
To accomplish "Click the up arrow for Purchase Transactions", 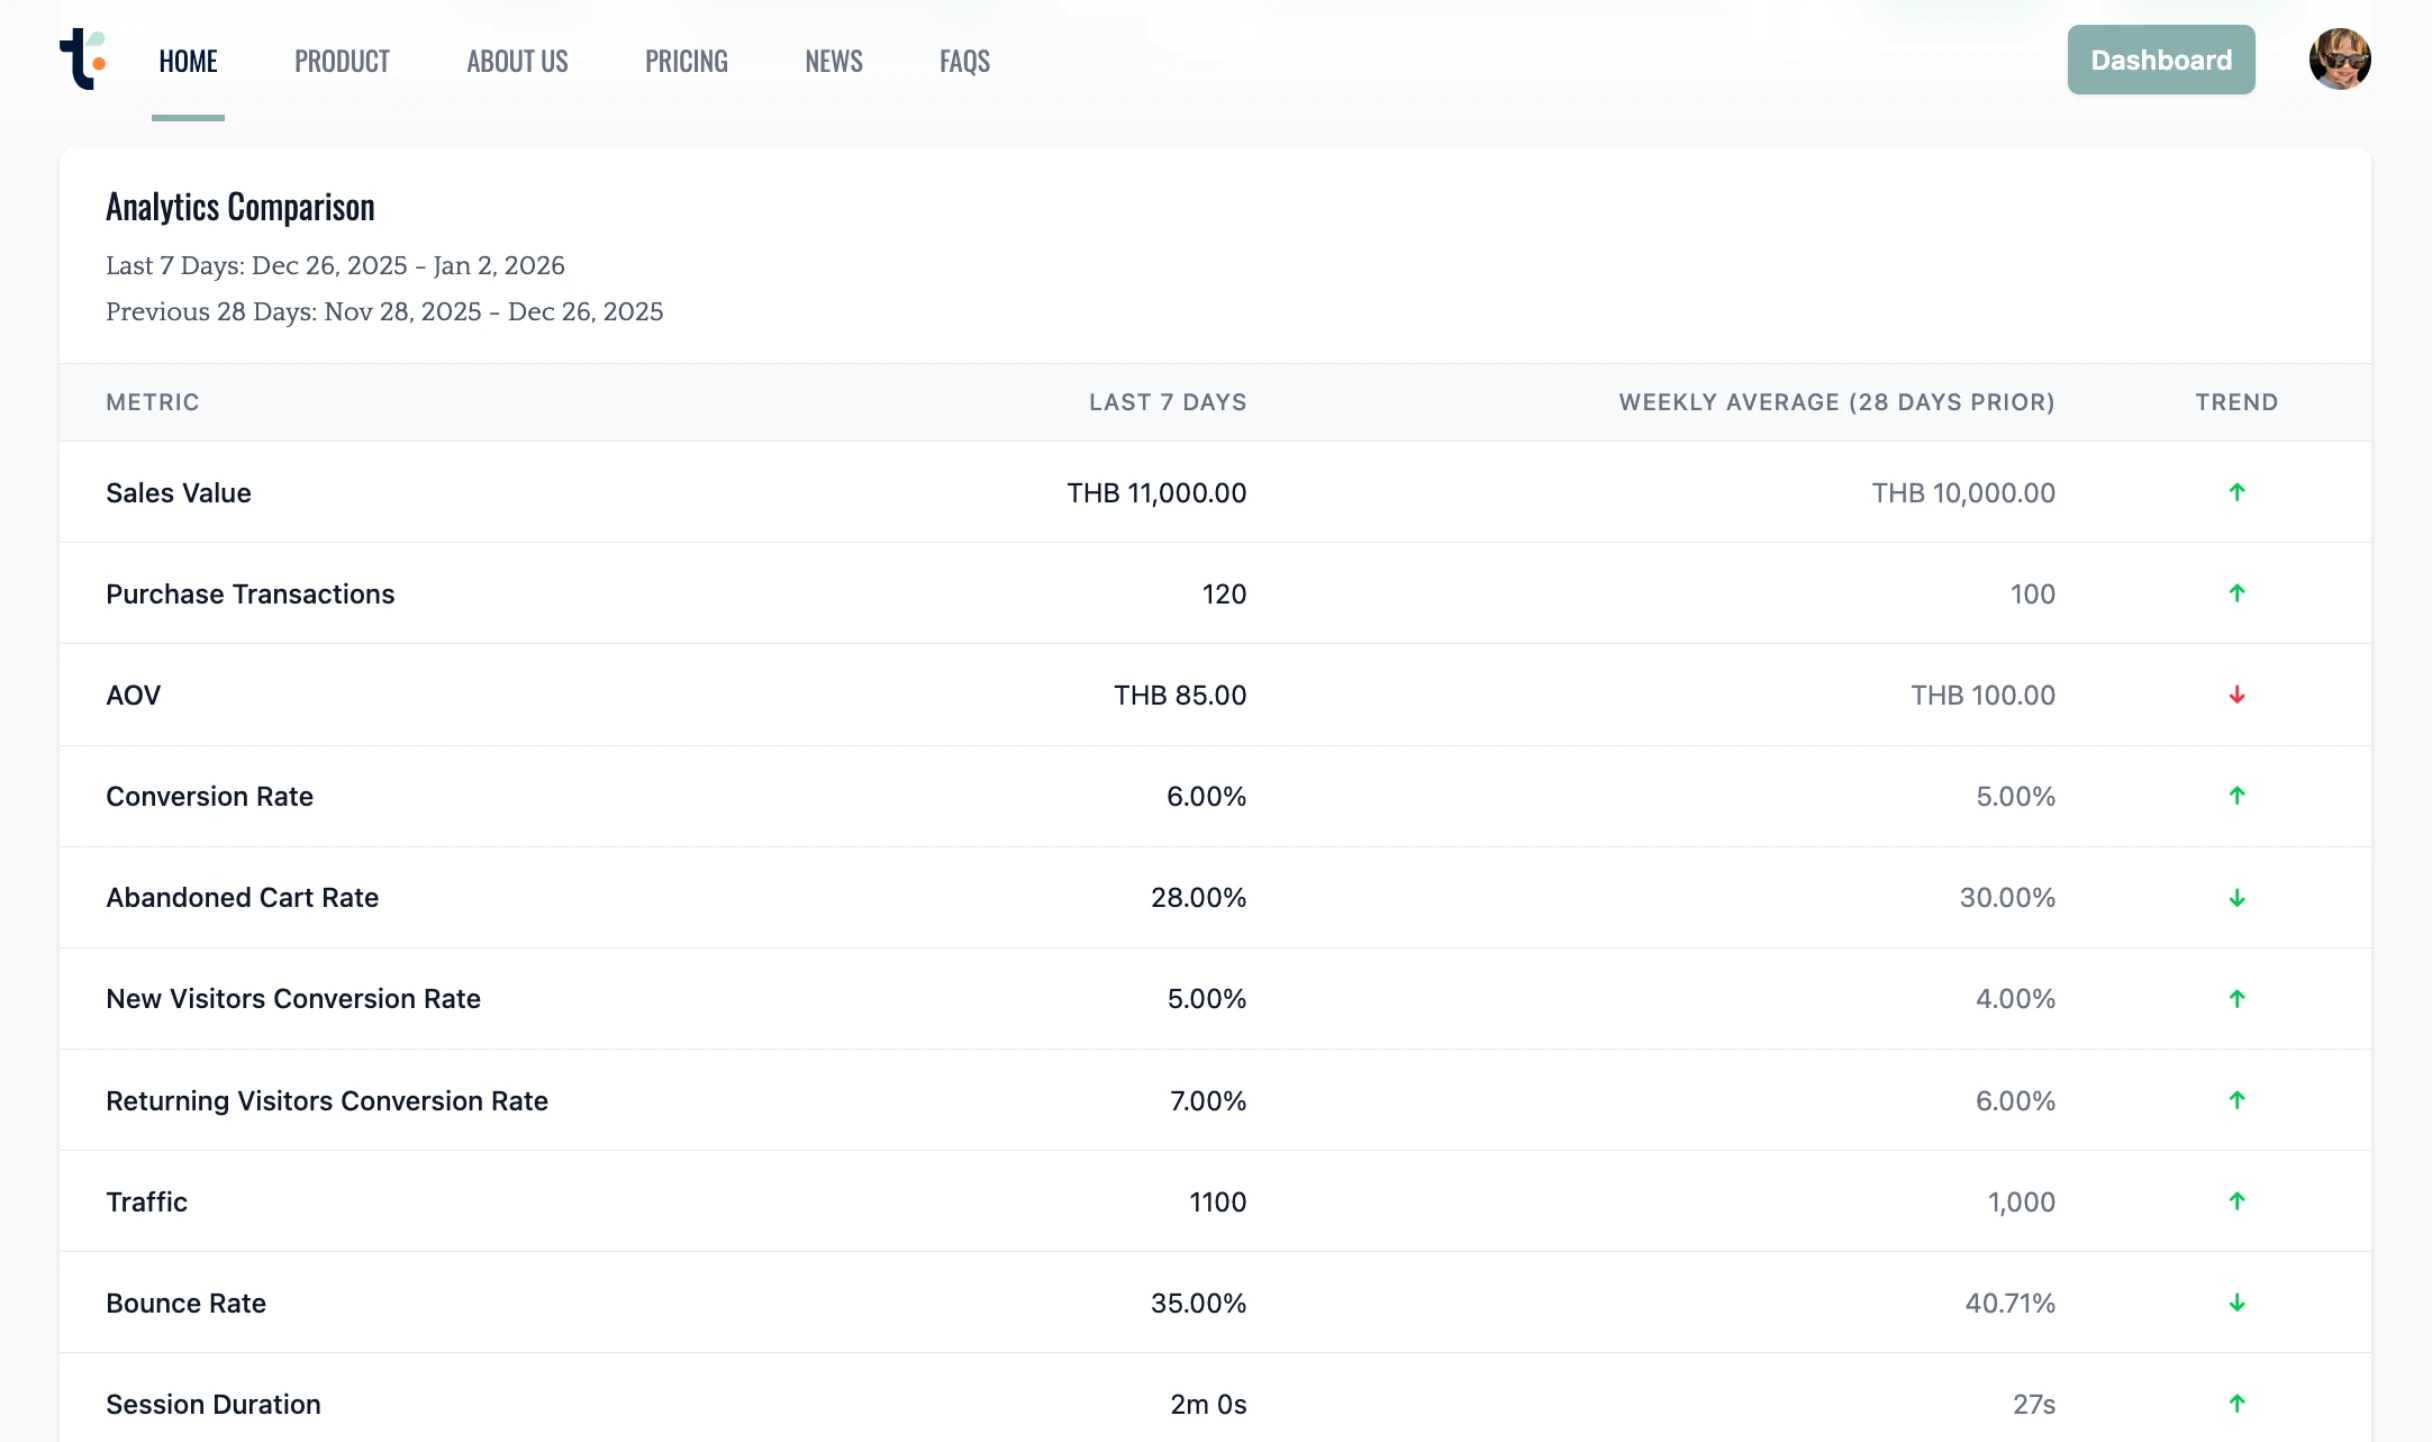I will pos(2237,593).
